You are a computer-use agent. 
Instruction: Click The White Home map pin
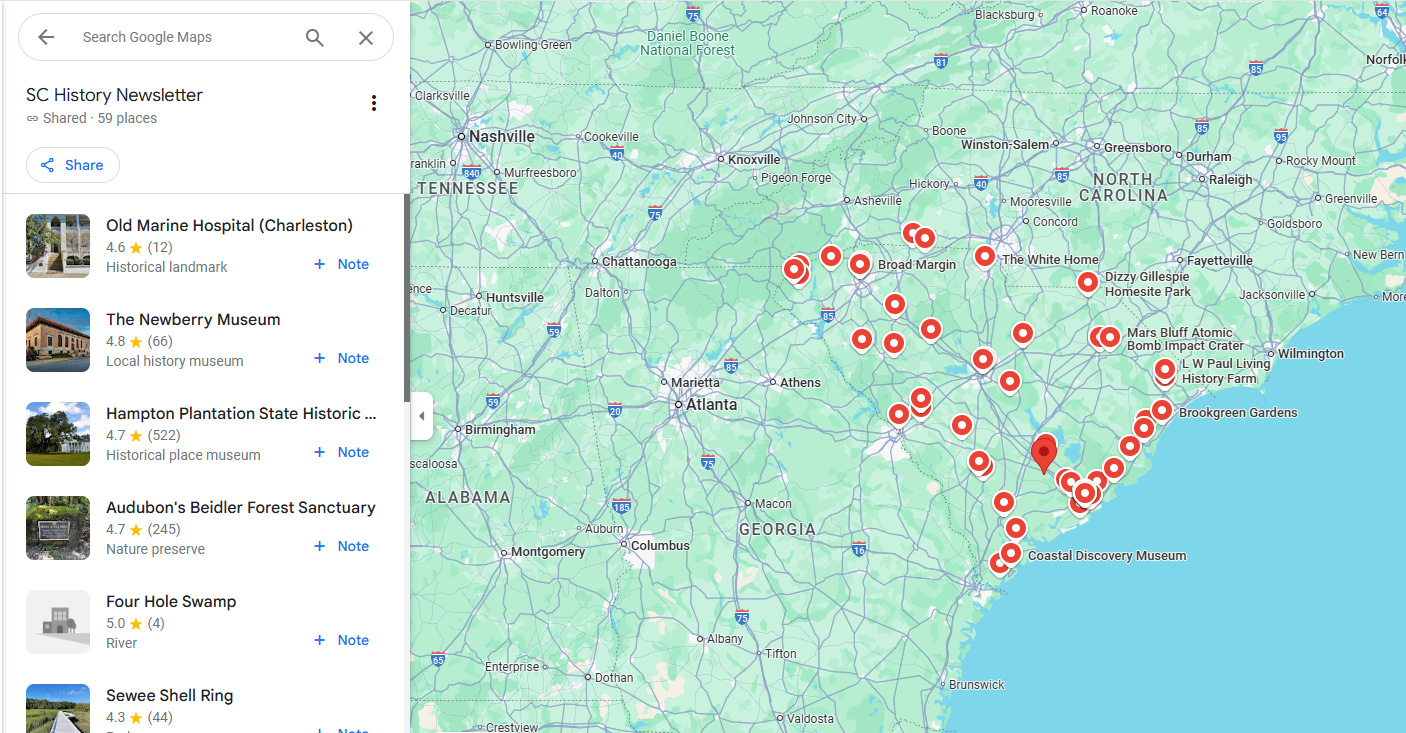[x=985, y=257]
